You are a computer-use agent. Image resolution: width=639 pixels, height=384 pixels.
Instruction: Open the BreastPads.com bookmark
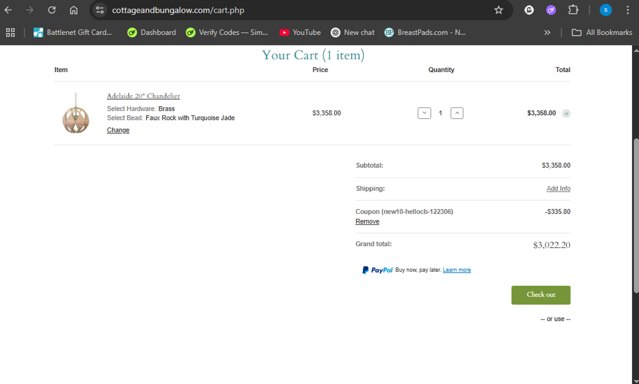(x=425, y=33)
